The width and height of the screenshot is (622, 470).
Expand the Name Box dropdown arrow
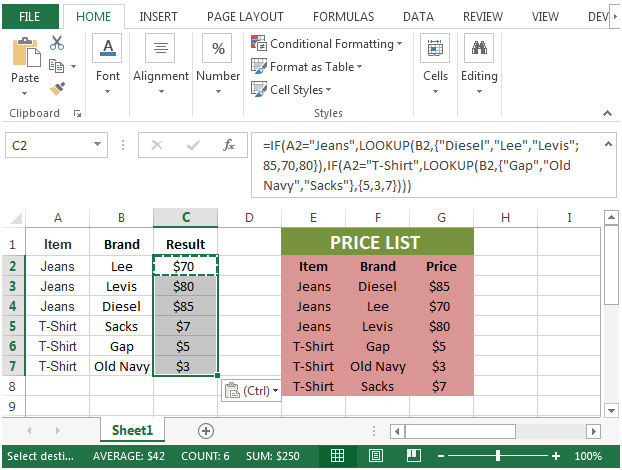[x=97, y=144]
